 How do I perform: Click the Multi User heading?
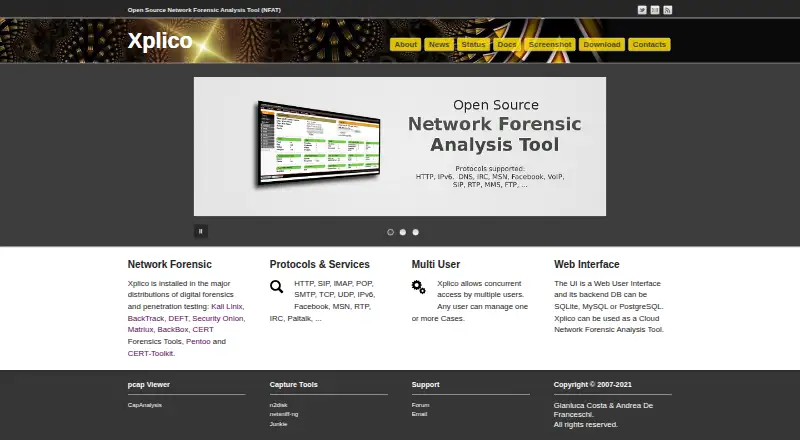[x=436, y=264]
